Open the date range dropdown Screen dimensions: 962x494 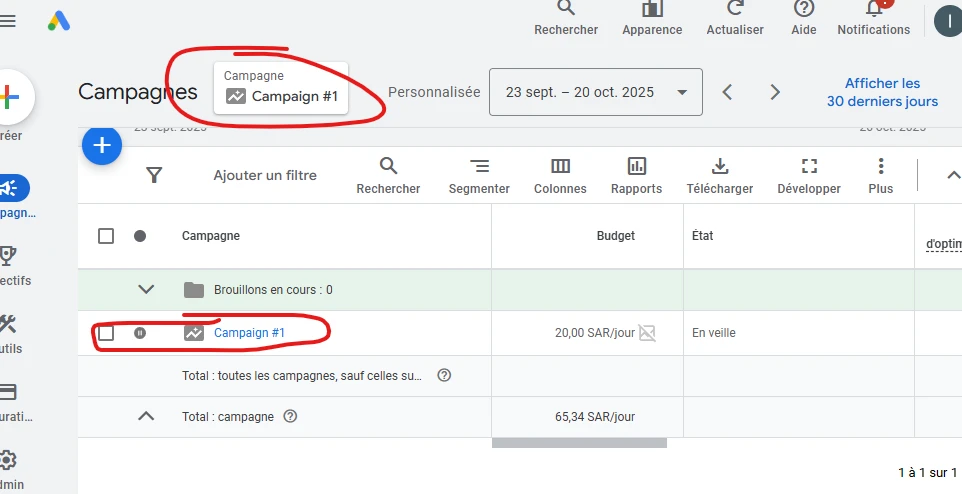pos(595,92)
